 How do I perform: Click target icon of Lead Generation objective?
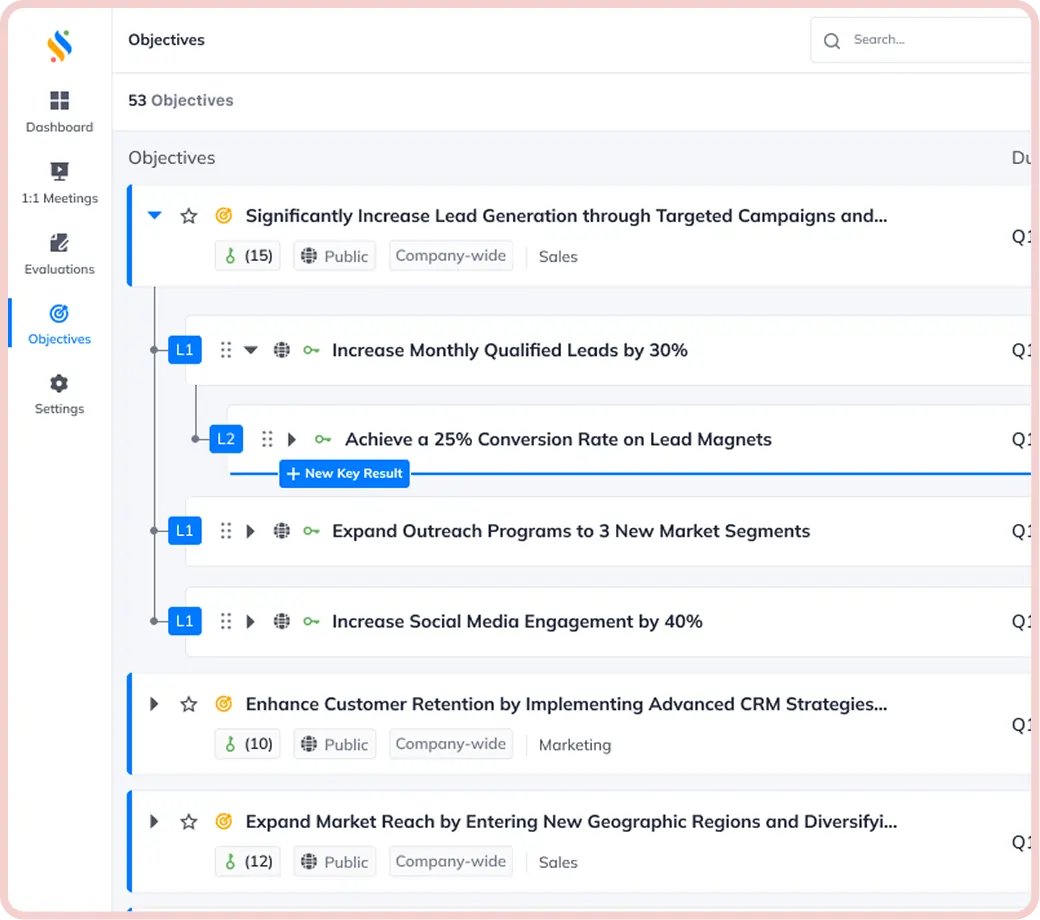point(224,216)
